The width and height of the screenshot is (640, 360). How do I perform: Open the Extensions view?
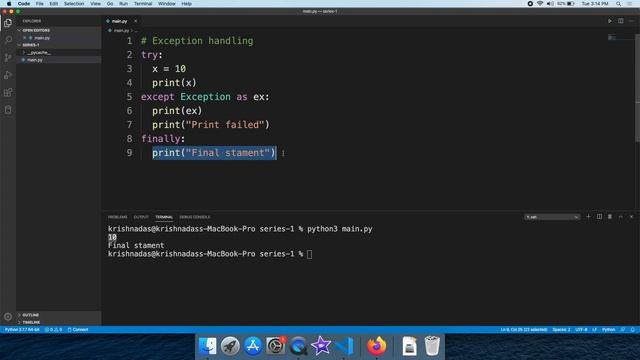pos(8,93)
